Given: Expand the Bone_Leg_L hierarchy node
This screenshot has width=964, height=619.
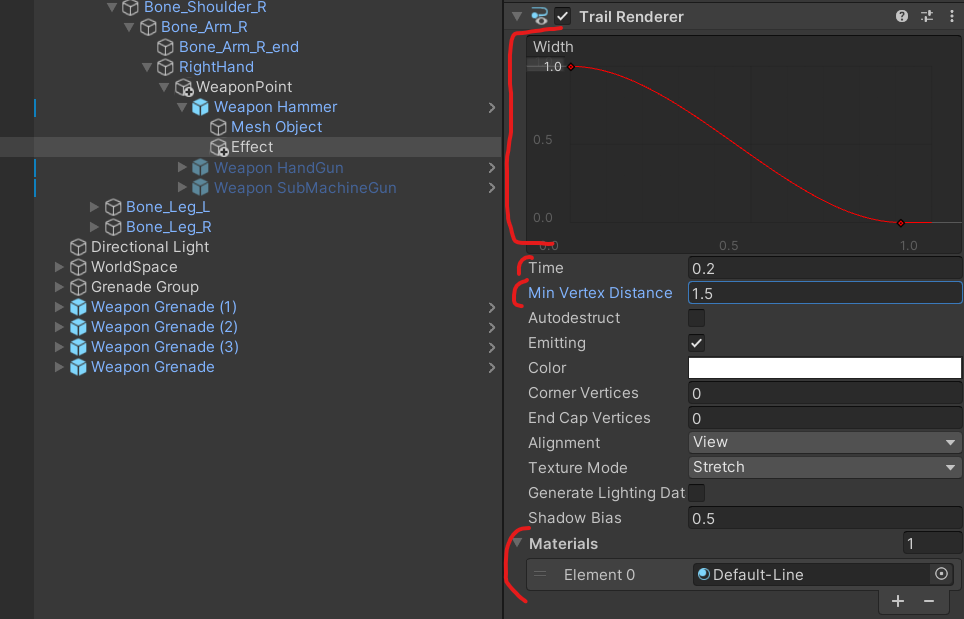Looking at the screenshot, I should tap(95, 207).
